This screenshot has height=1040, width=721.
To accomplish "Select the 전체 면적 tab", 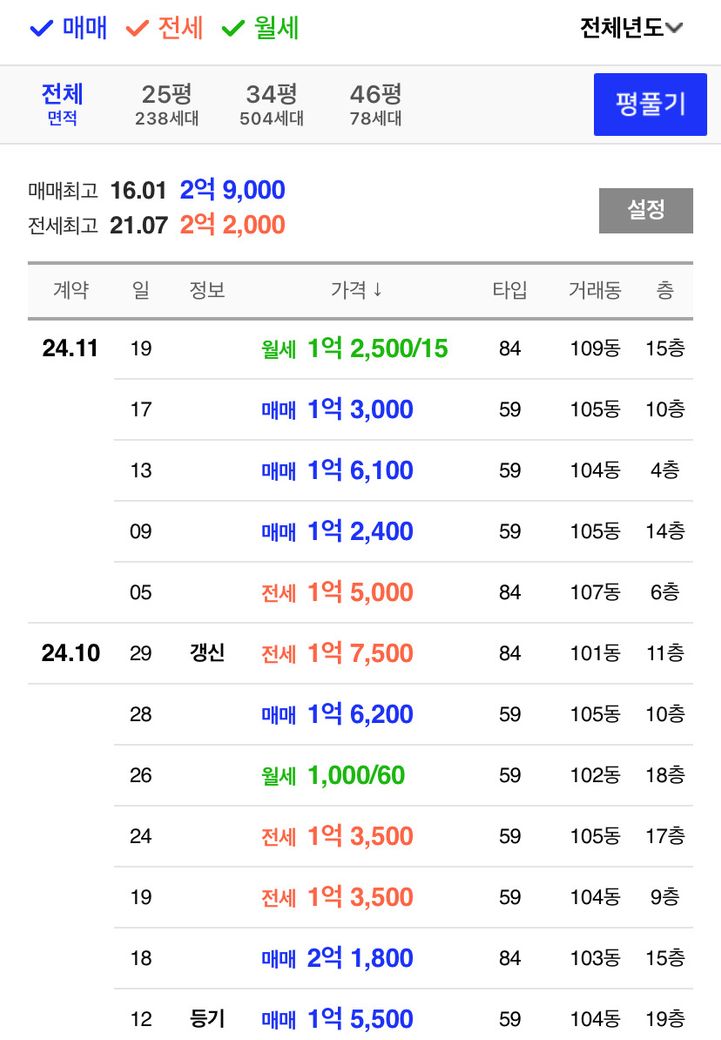I will [62, 104].
